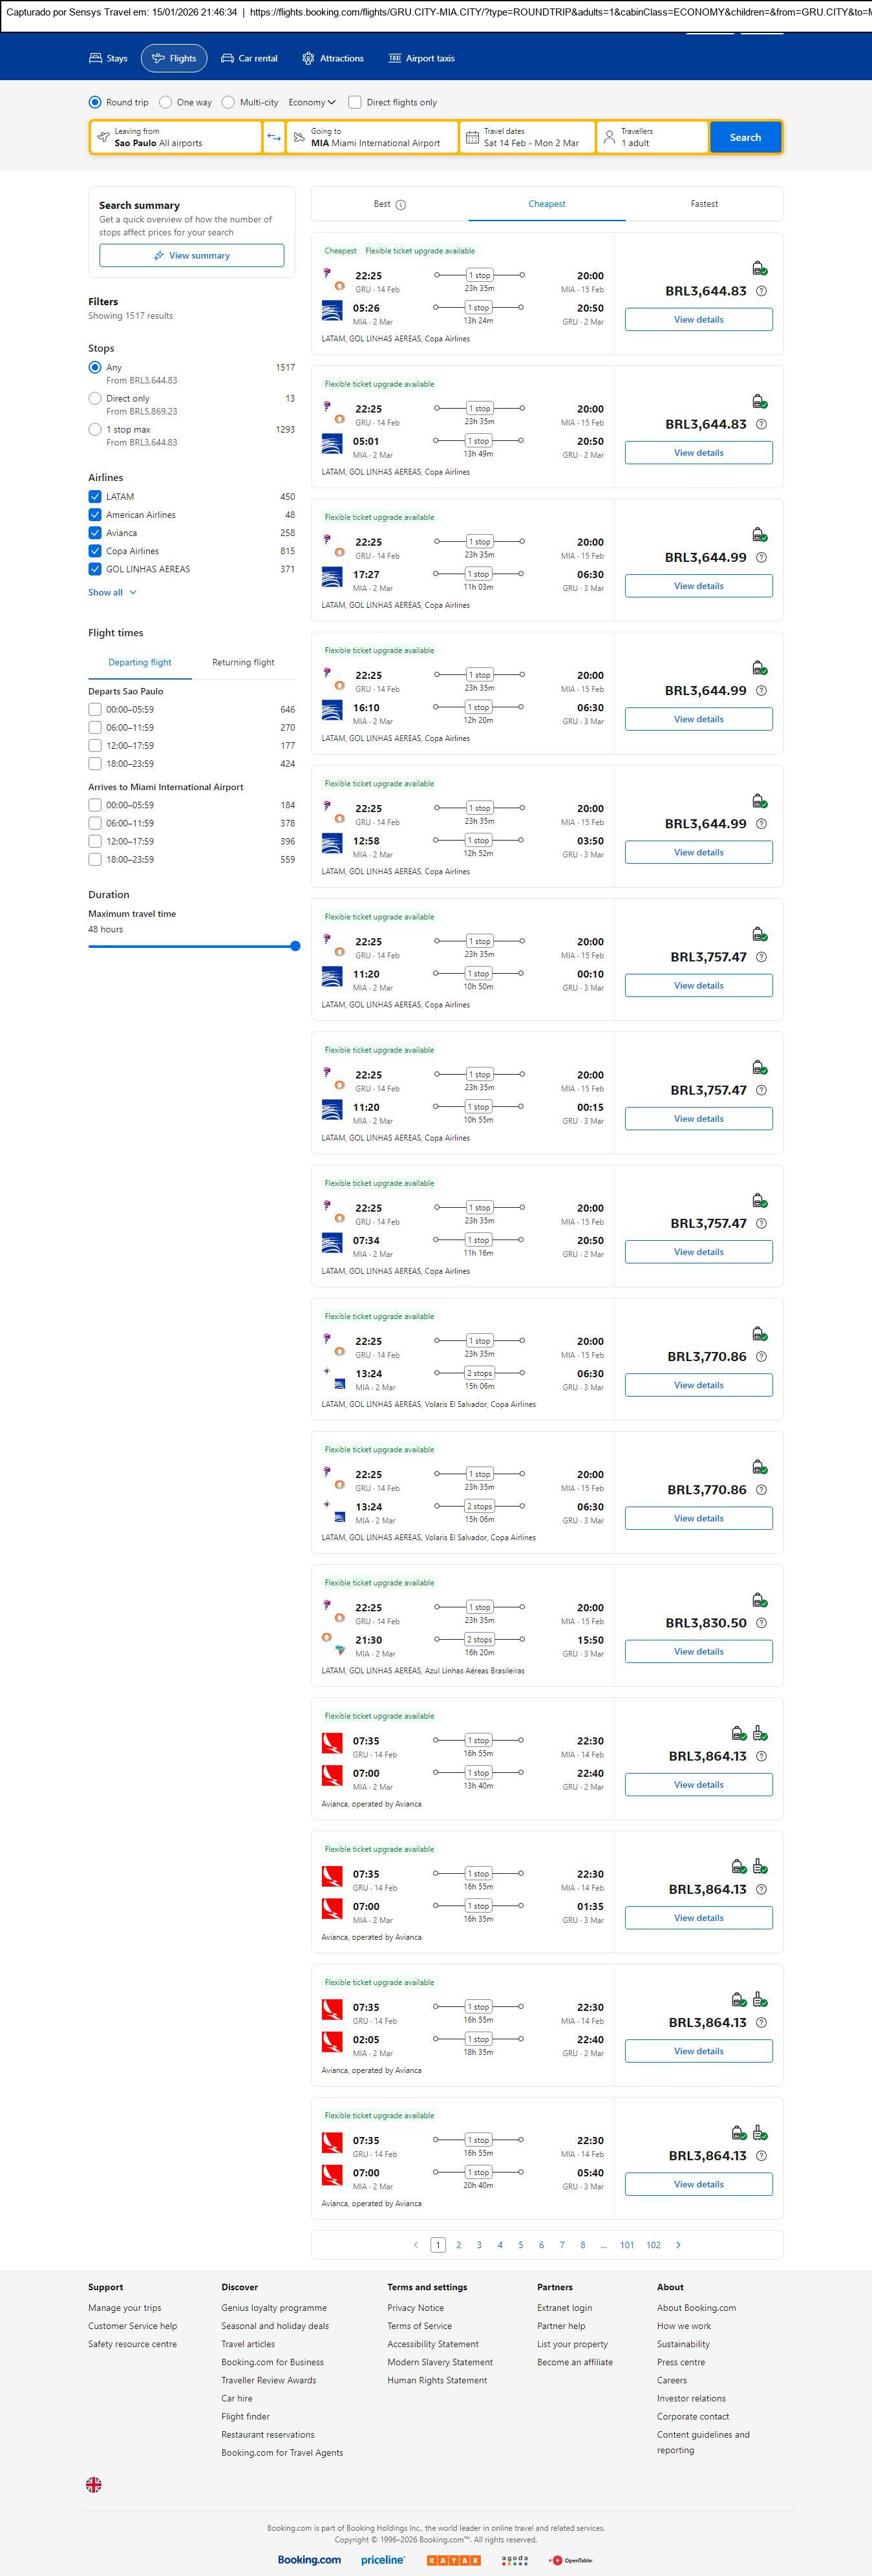The height and width of the screenshot is (2576, 872).
Task: Click the price info icon next to BRL3,830.50
Action: (761, 1623)
